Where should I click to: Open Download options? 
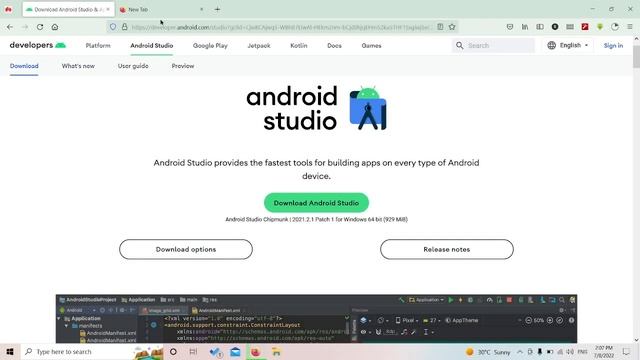pyautogui.click(x=186, y=249)
